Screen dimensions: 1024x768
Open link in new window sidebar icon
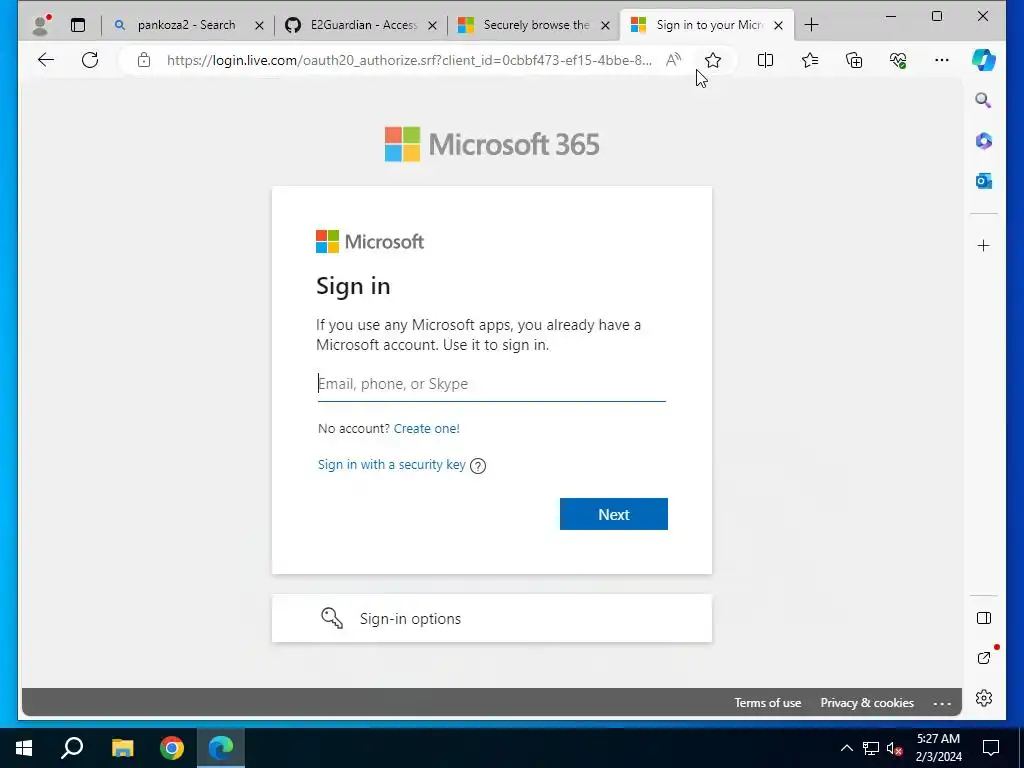984,658
